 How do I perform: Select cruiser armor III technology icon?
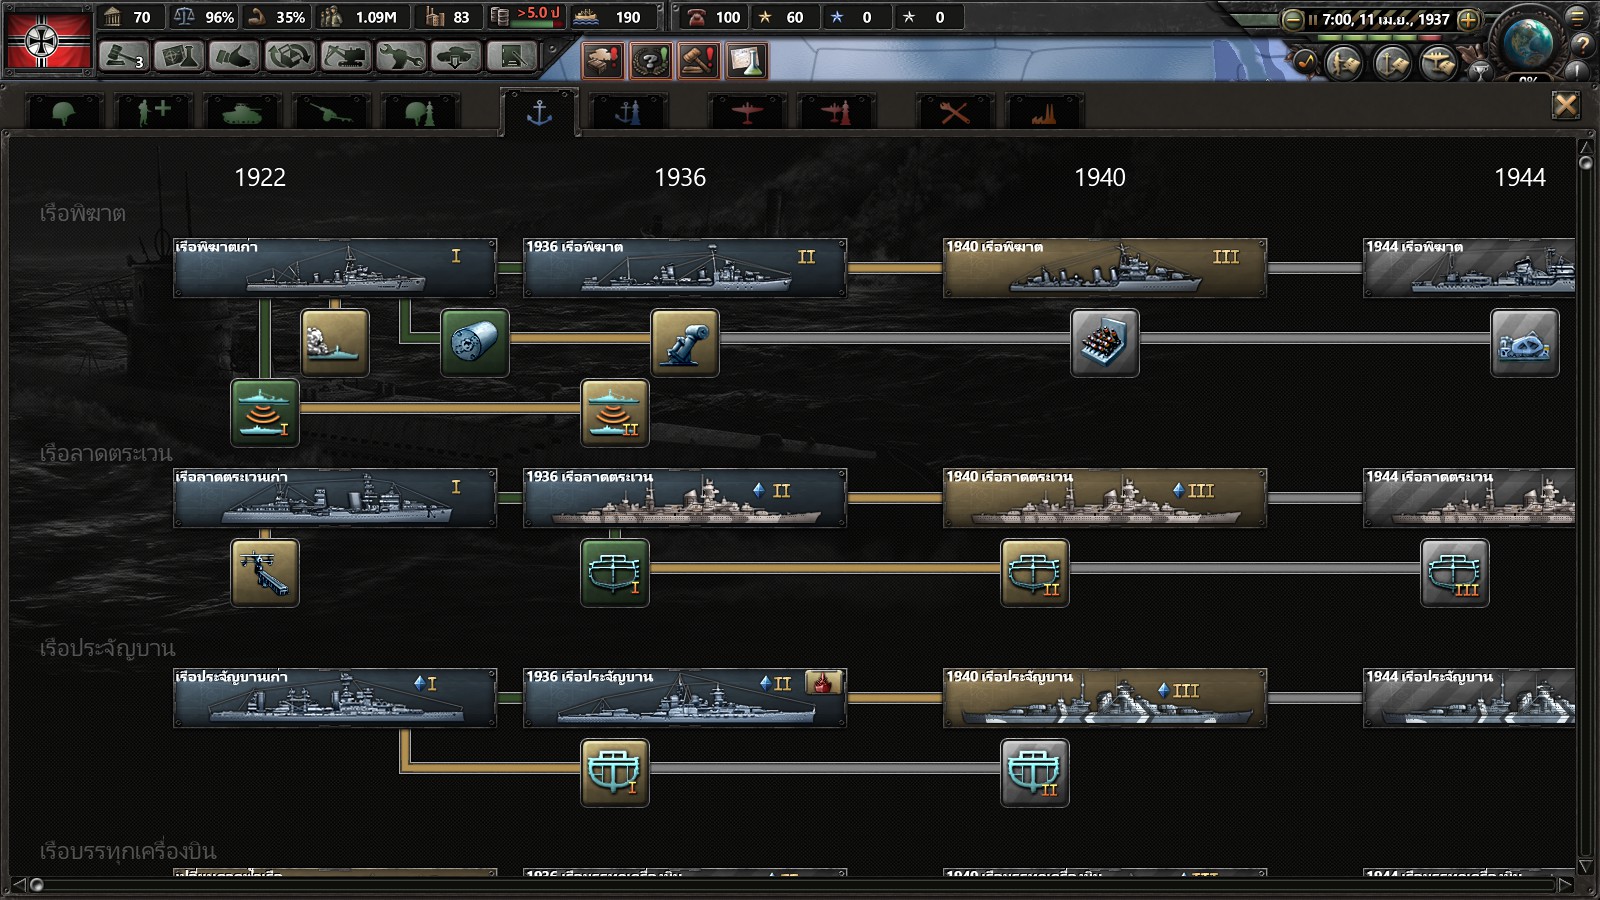pos(1455,573)
